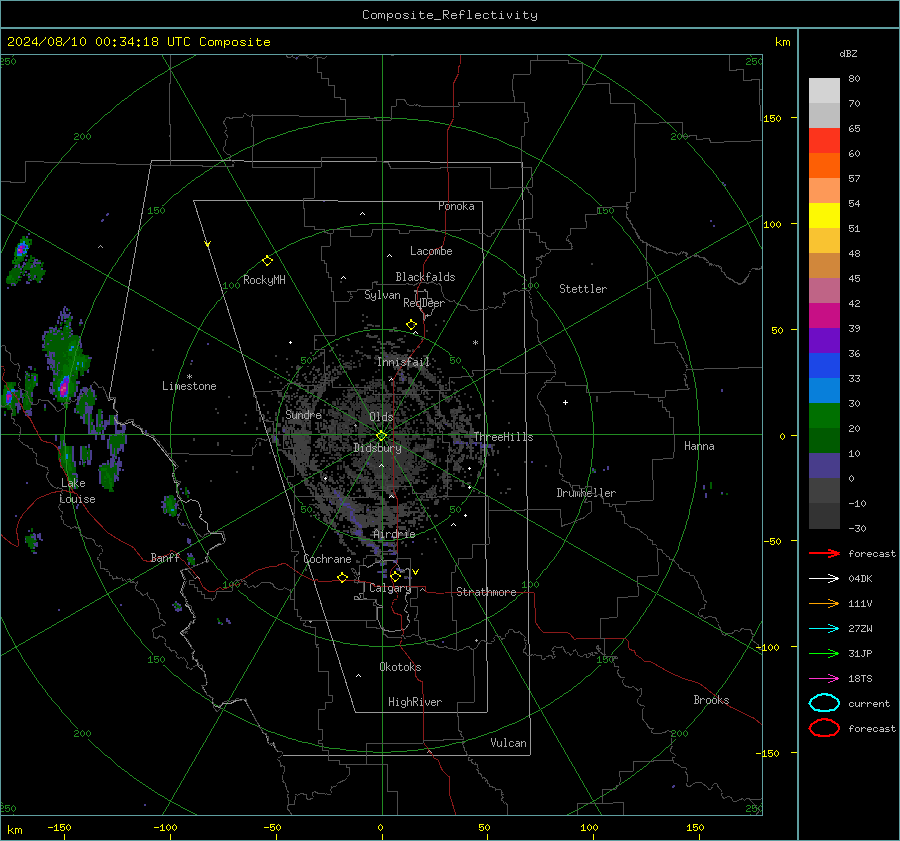Click the yellow diamond marker above Calgary label

(x=395, y=576)
